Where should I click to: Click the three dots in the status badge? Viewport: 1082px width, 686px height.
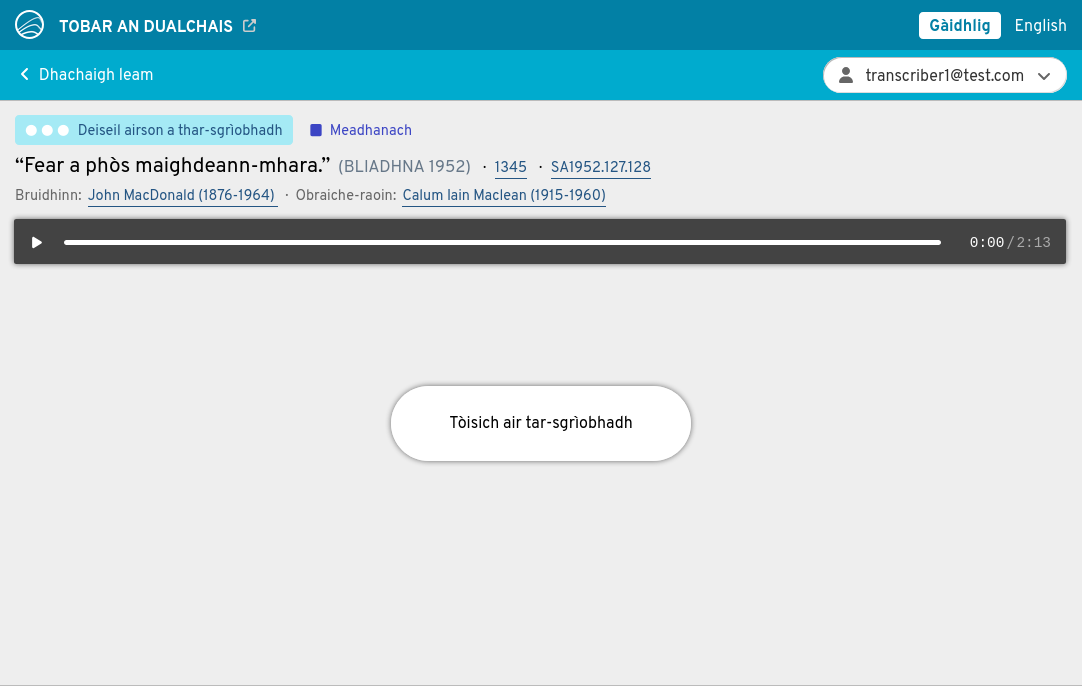pyautogui.click(x=47, y=130)
